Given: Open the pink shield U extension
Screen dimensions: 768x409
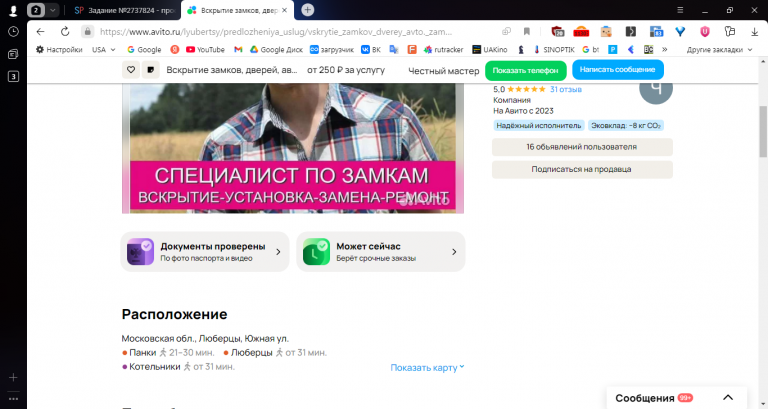Looking at the screenshot, I should pyautogui.click(x=704, y=31).
